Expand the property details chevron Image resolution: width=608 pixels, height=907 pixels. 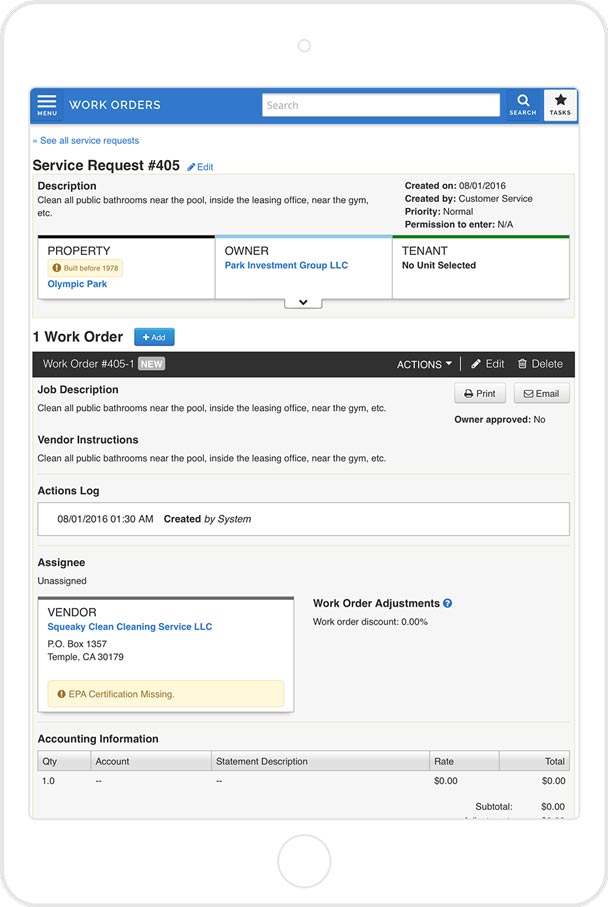click(303, 303)
